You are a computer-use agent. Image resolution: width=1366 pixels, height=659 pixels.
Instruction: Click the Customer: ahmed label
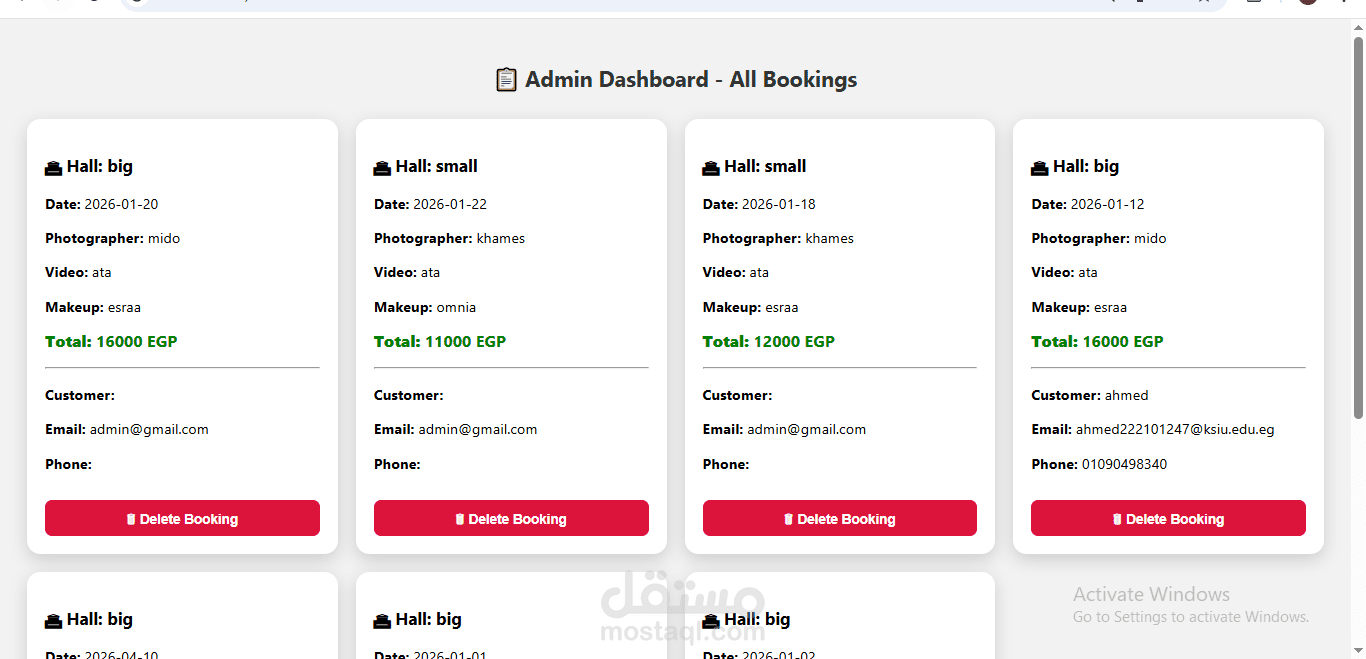(x=1090, y=395)
